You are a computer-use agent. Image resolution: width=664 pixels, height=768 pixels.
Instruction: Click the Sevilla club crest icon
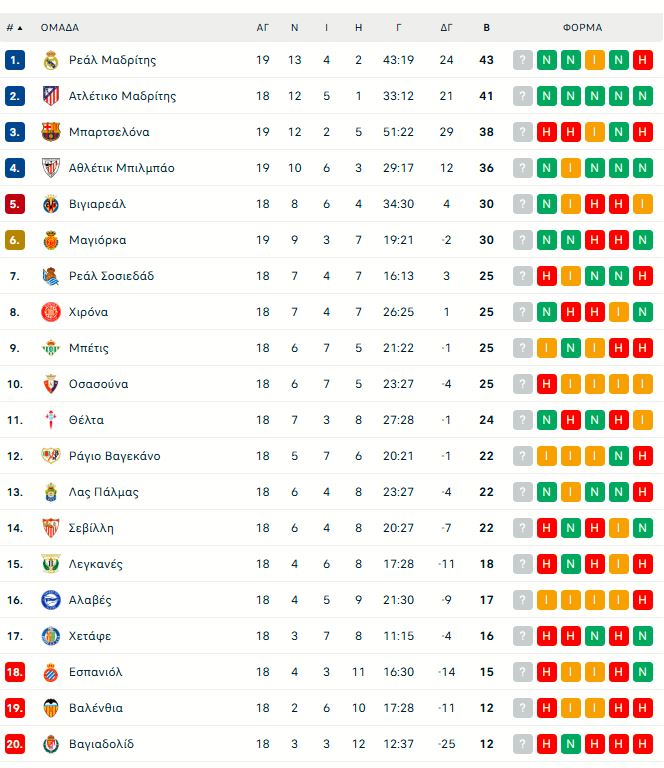point(50,528)
